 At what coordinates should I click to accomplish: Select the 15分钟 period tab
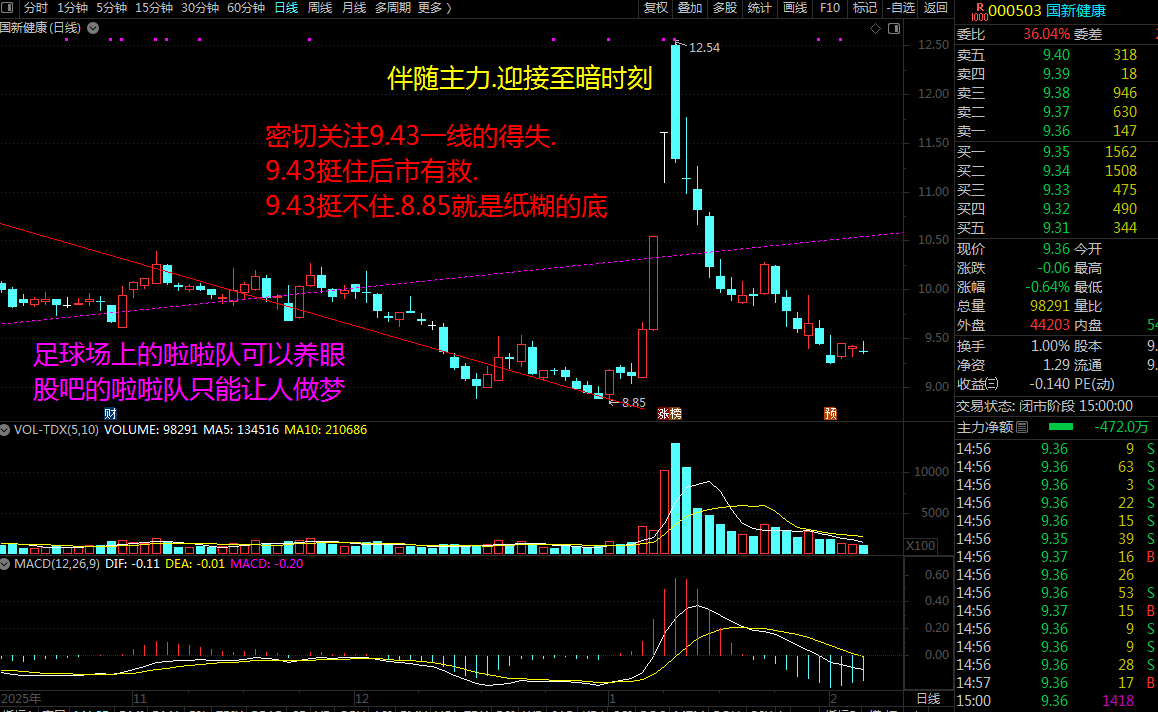point(154,7)
